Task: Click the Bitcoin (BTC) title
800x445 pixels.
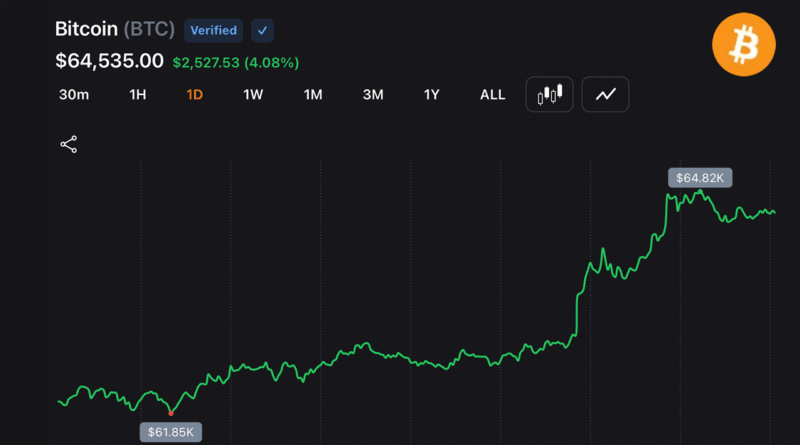Action: pyautogui.click(x=115, y=29)
